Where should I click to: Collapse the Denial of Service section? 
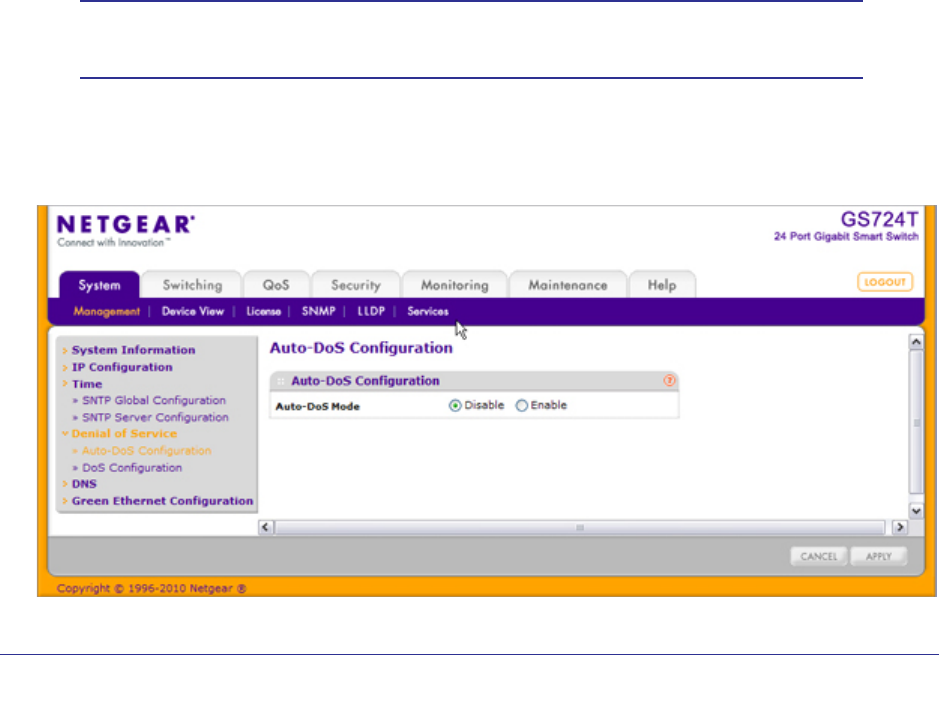tap(124, 434)
